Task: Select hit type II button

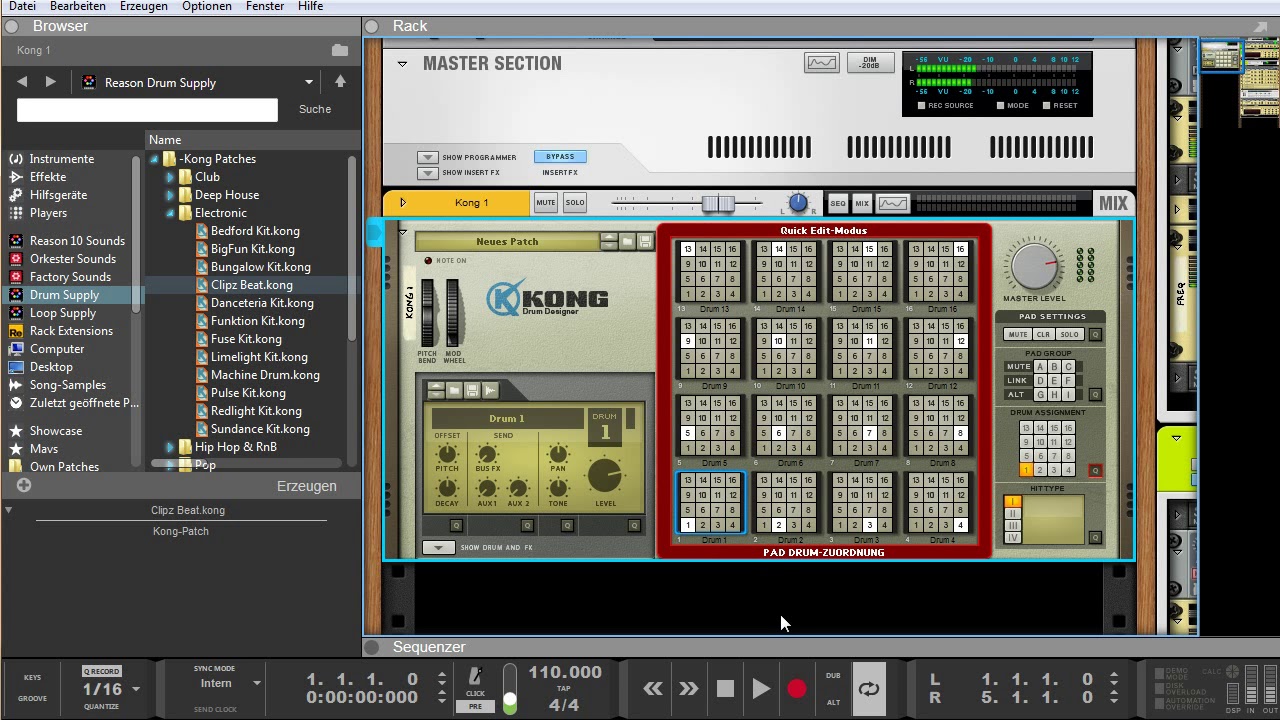Action: coord(1012,513)
